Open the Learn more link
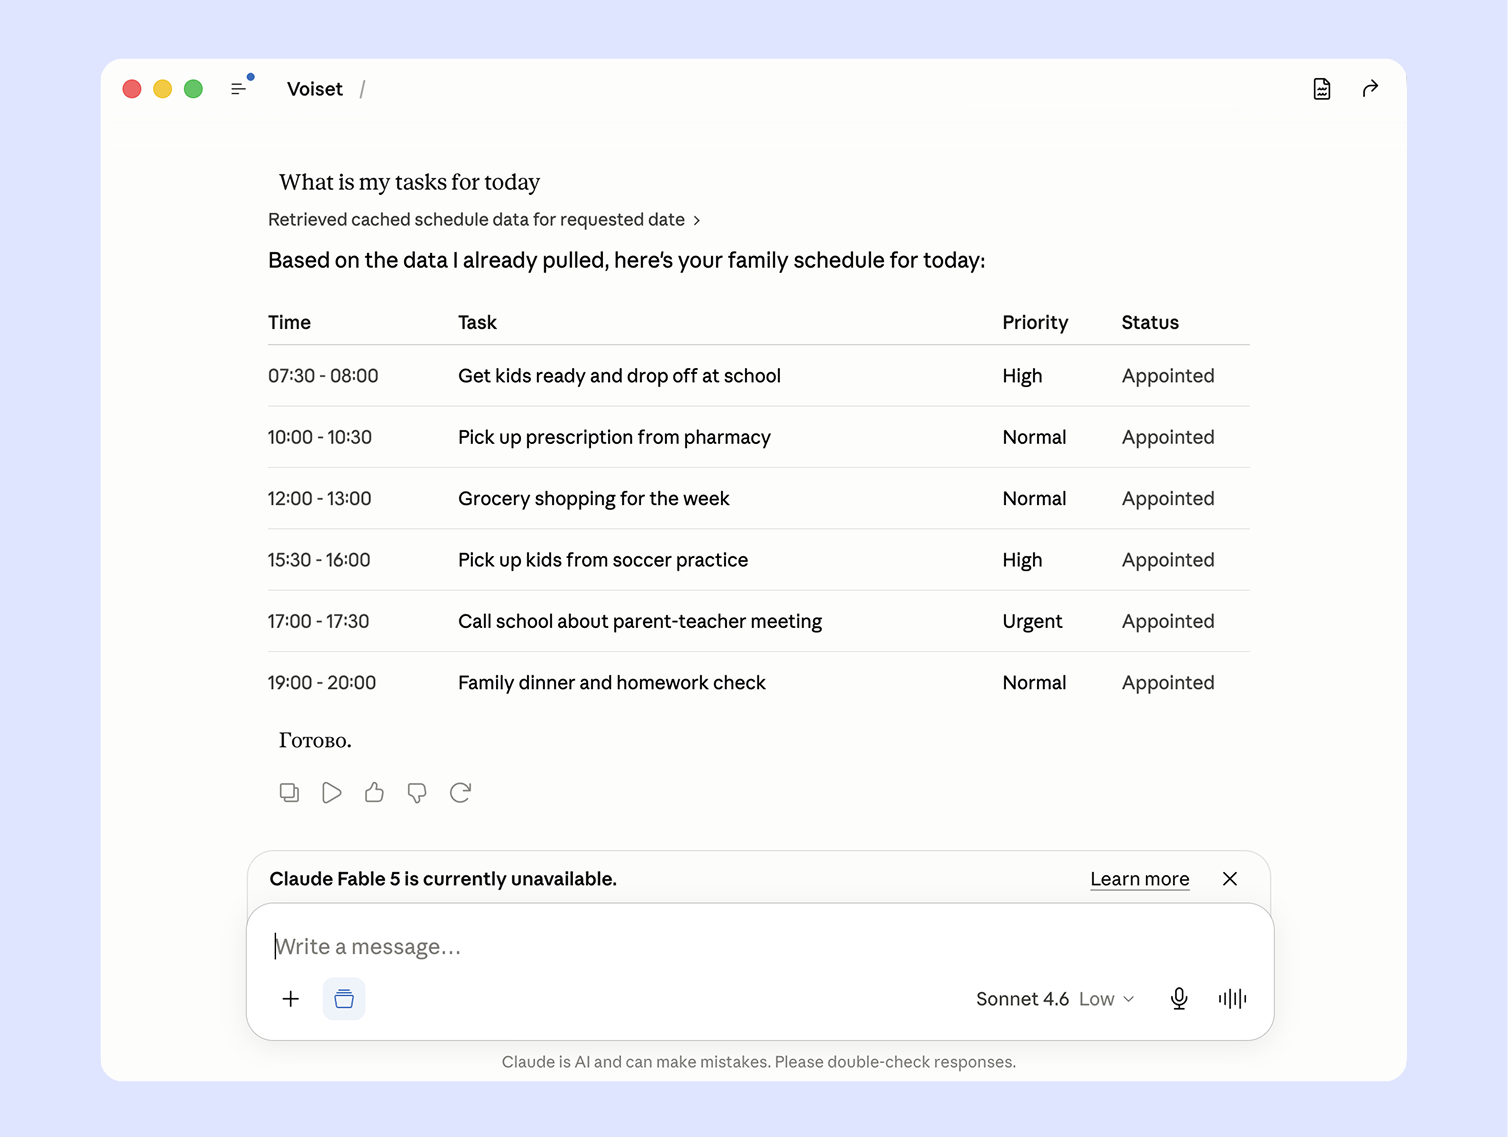 point(1140,879)
